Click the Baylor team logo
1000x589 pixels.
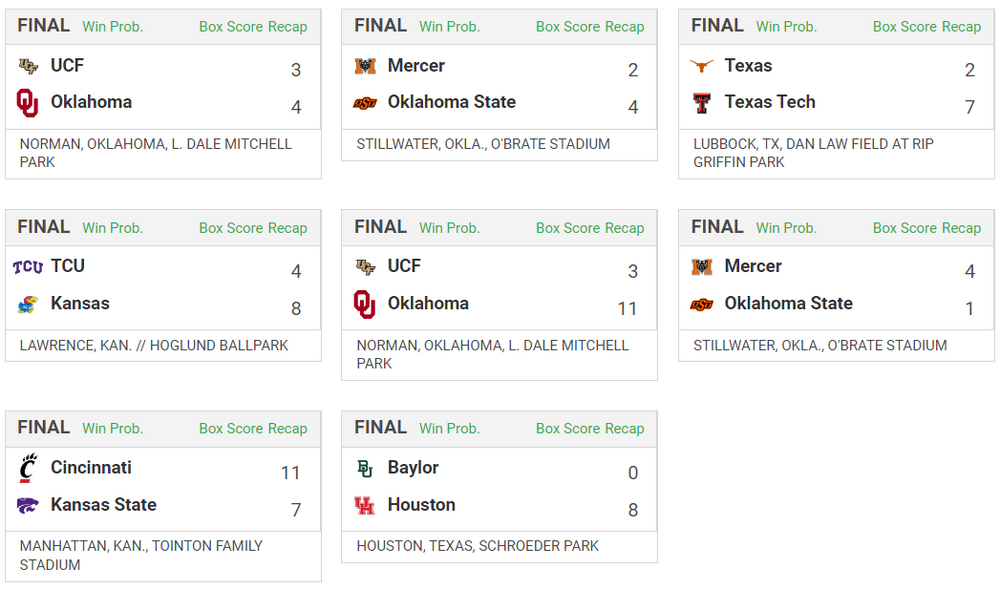pyautogui.click(x=364, y=468)
